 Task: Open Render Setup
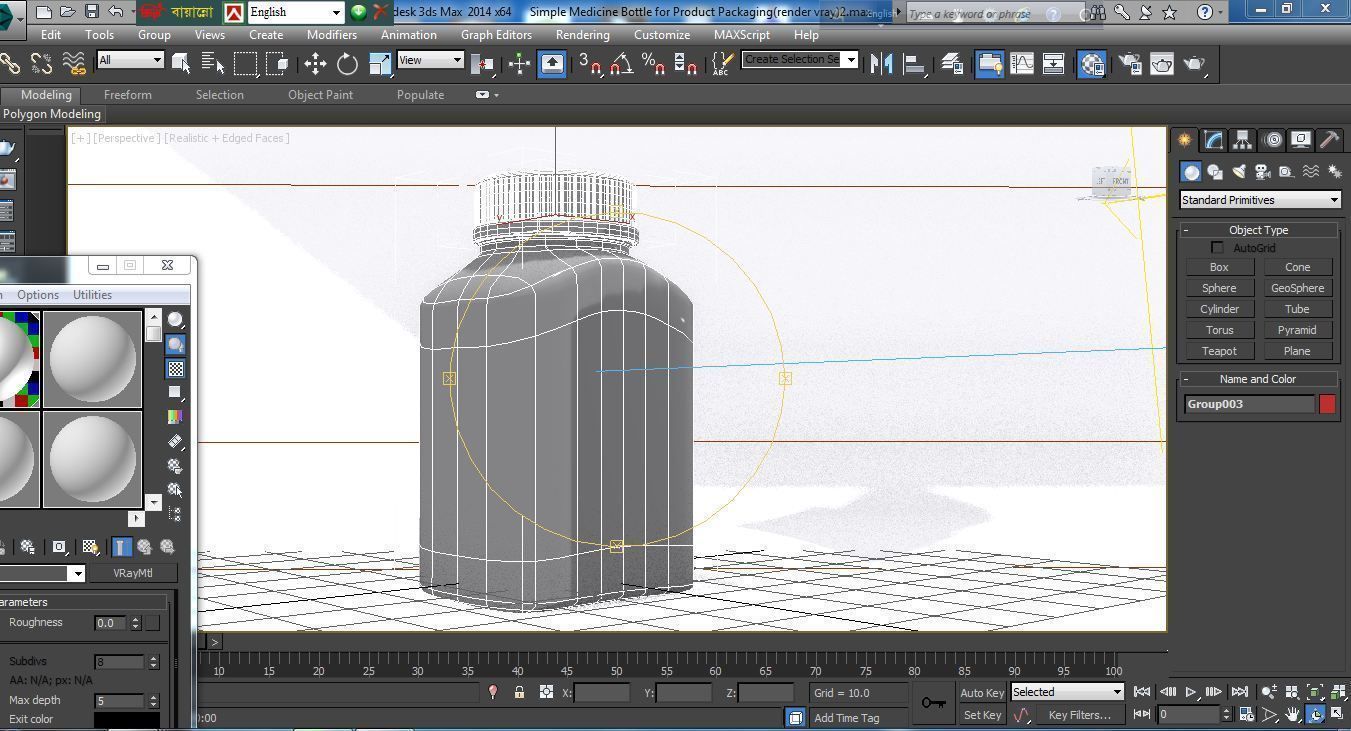tap(1130, 64)
